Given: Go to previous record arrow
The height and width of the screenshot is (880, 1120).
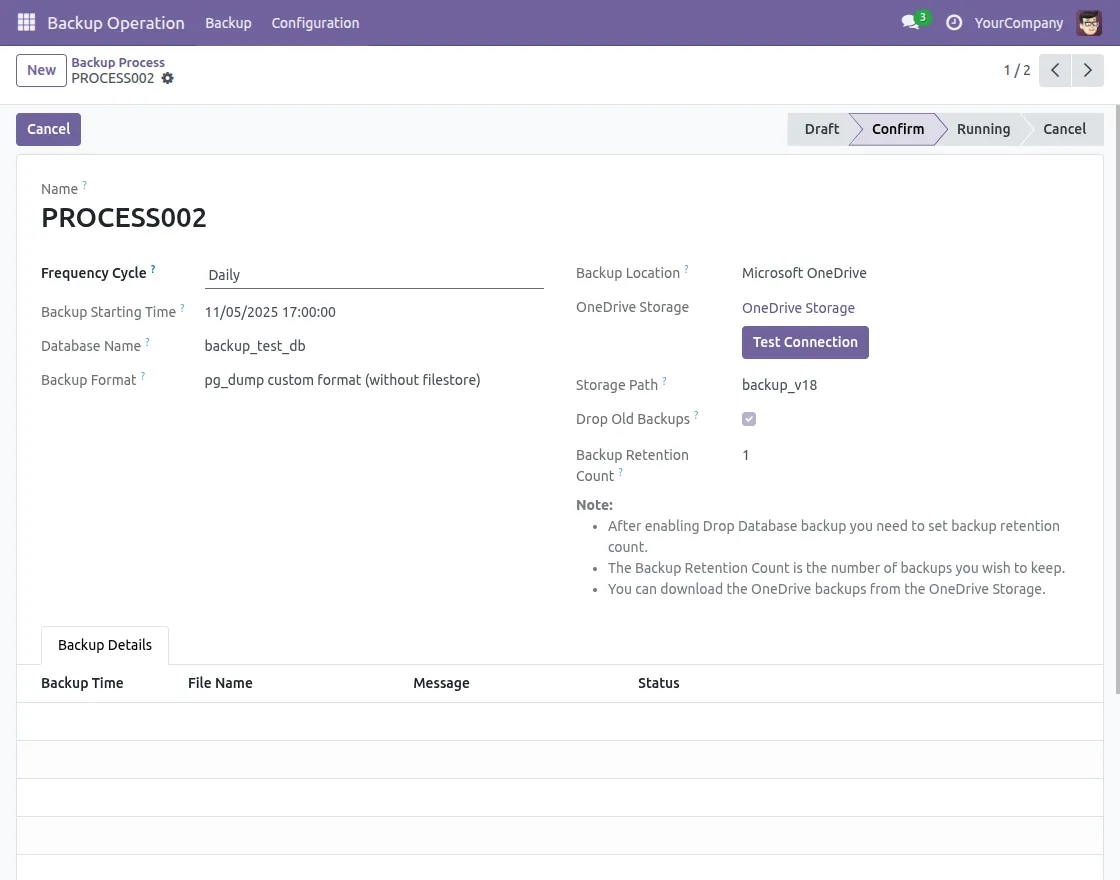Looking at the screenshot, I should click(1055, 70).
